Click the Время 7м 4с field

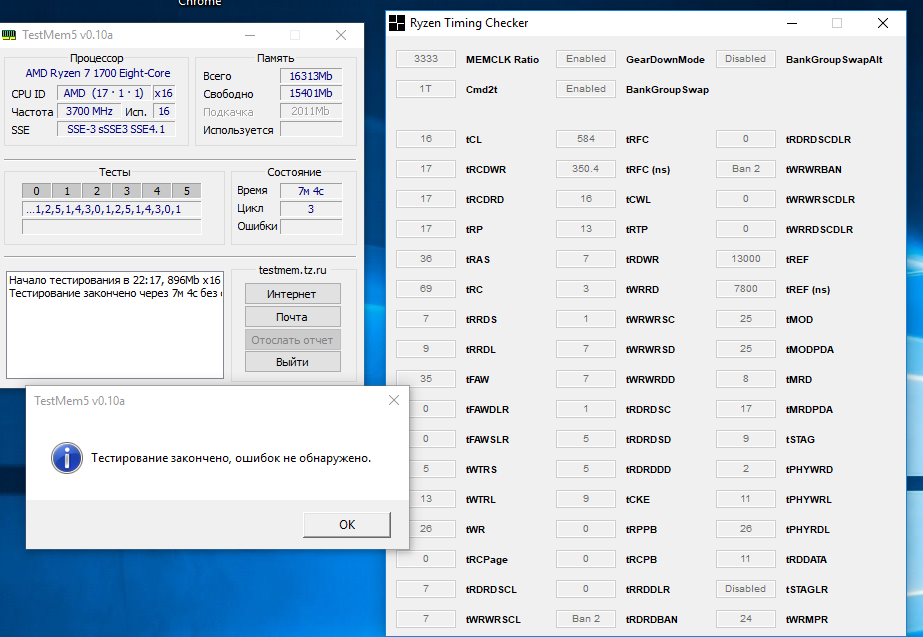pyautogui.click(x=311, y=191)
